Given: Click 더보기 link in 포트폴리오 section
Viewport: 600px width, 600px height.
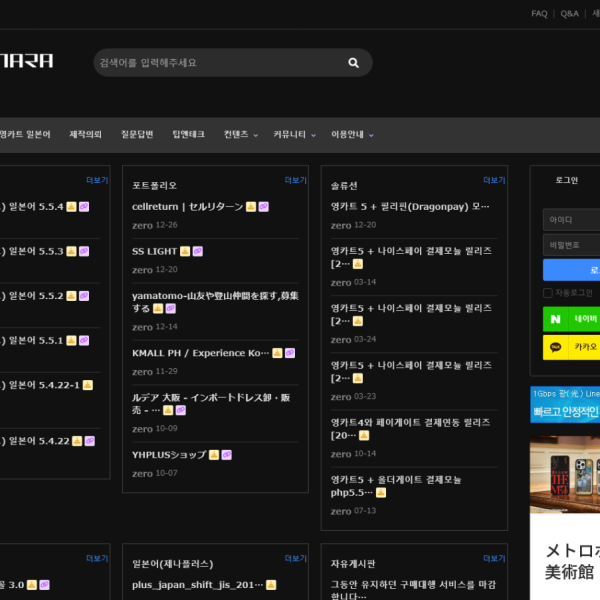Looking at the screenshot, I should coord(296,181).
